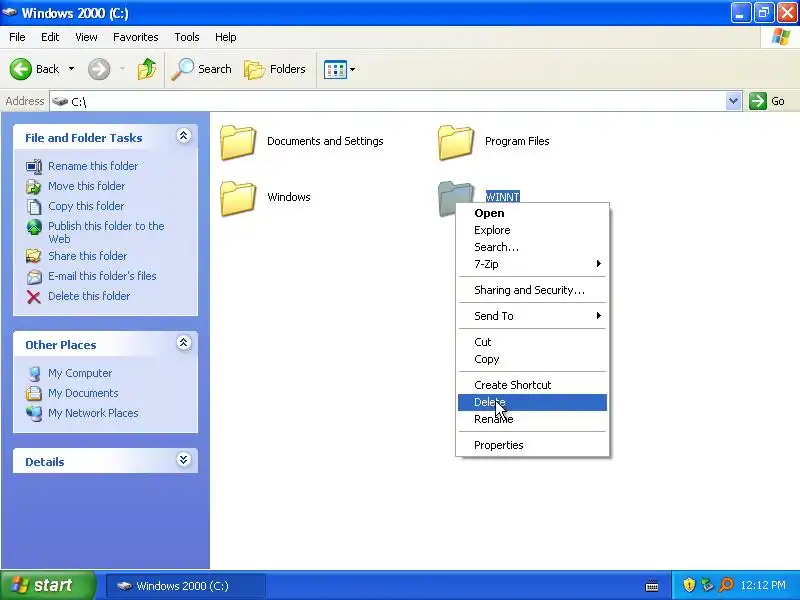This screenshot has width=800, height=600.
Task: Click the security shield tray icon
Action: tap(689, 585)
